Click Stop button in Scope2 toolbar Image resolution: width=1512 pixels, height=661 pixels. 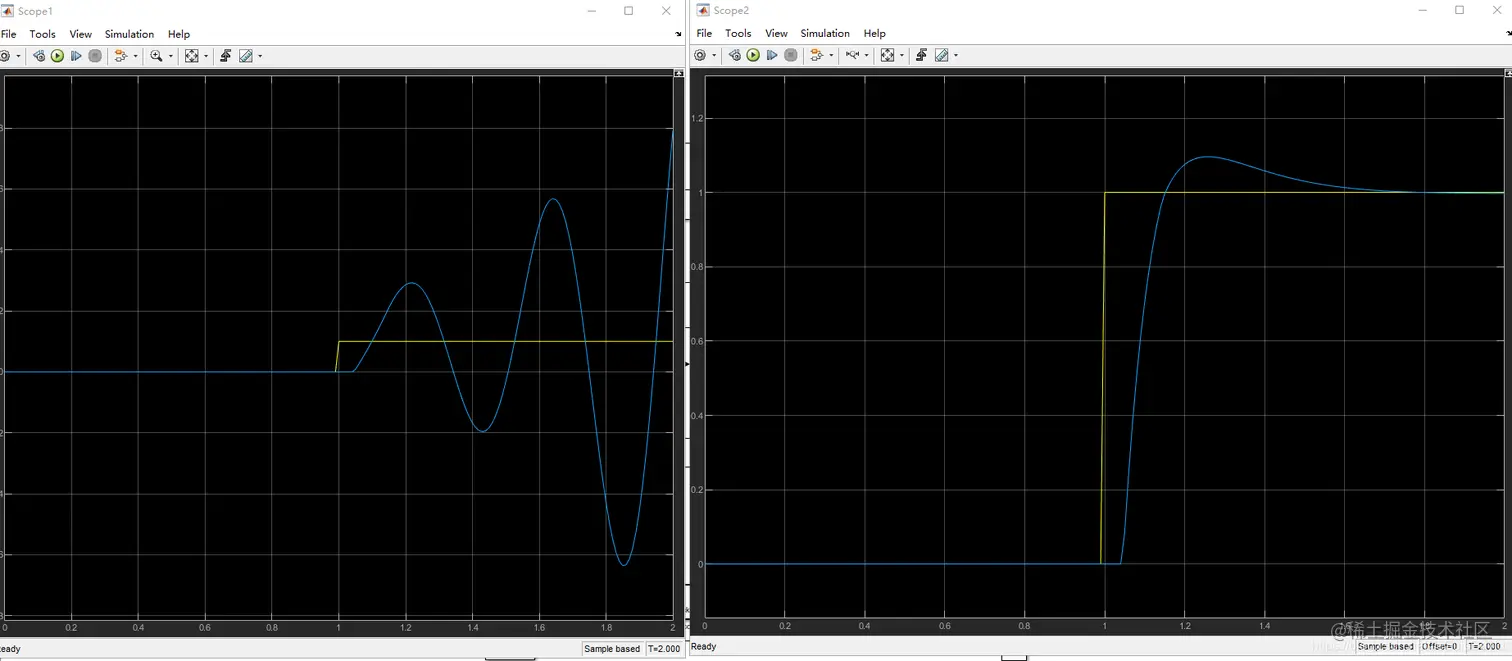coord(791,55)
